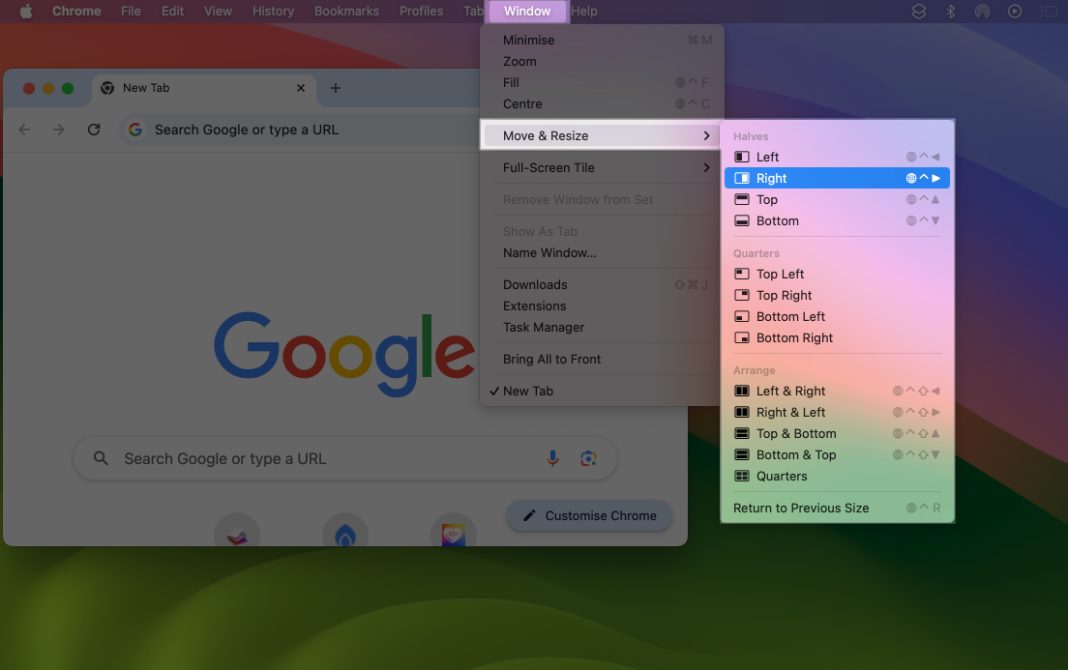The width and height of the screenshot is (1068, 670).
Task: Click the voice search microphone icon
Action: click(x=554, y=458)
